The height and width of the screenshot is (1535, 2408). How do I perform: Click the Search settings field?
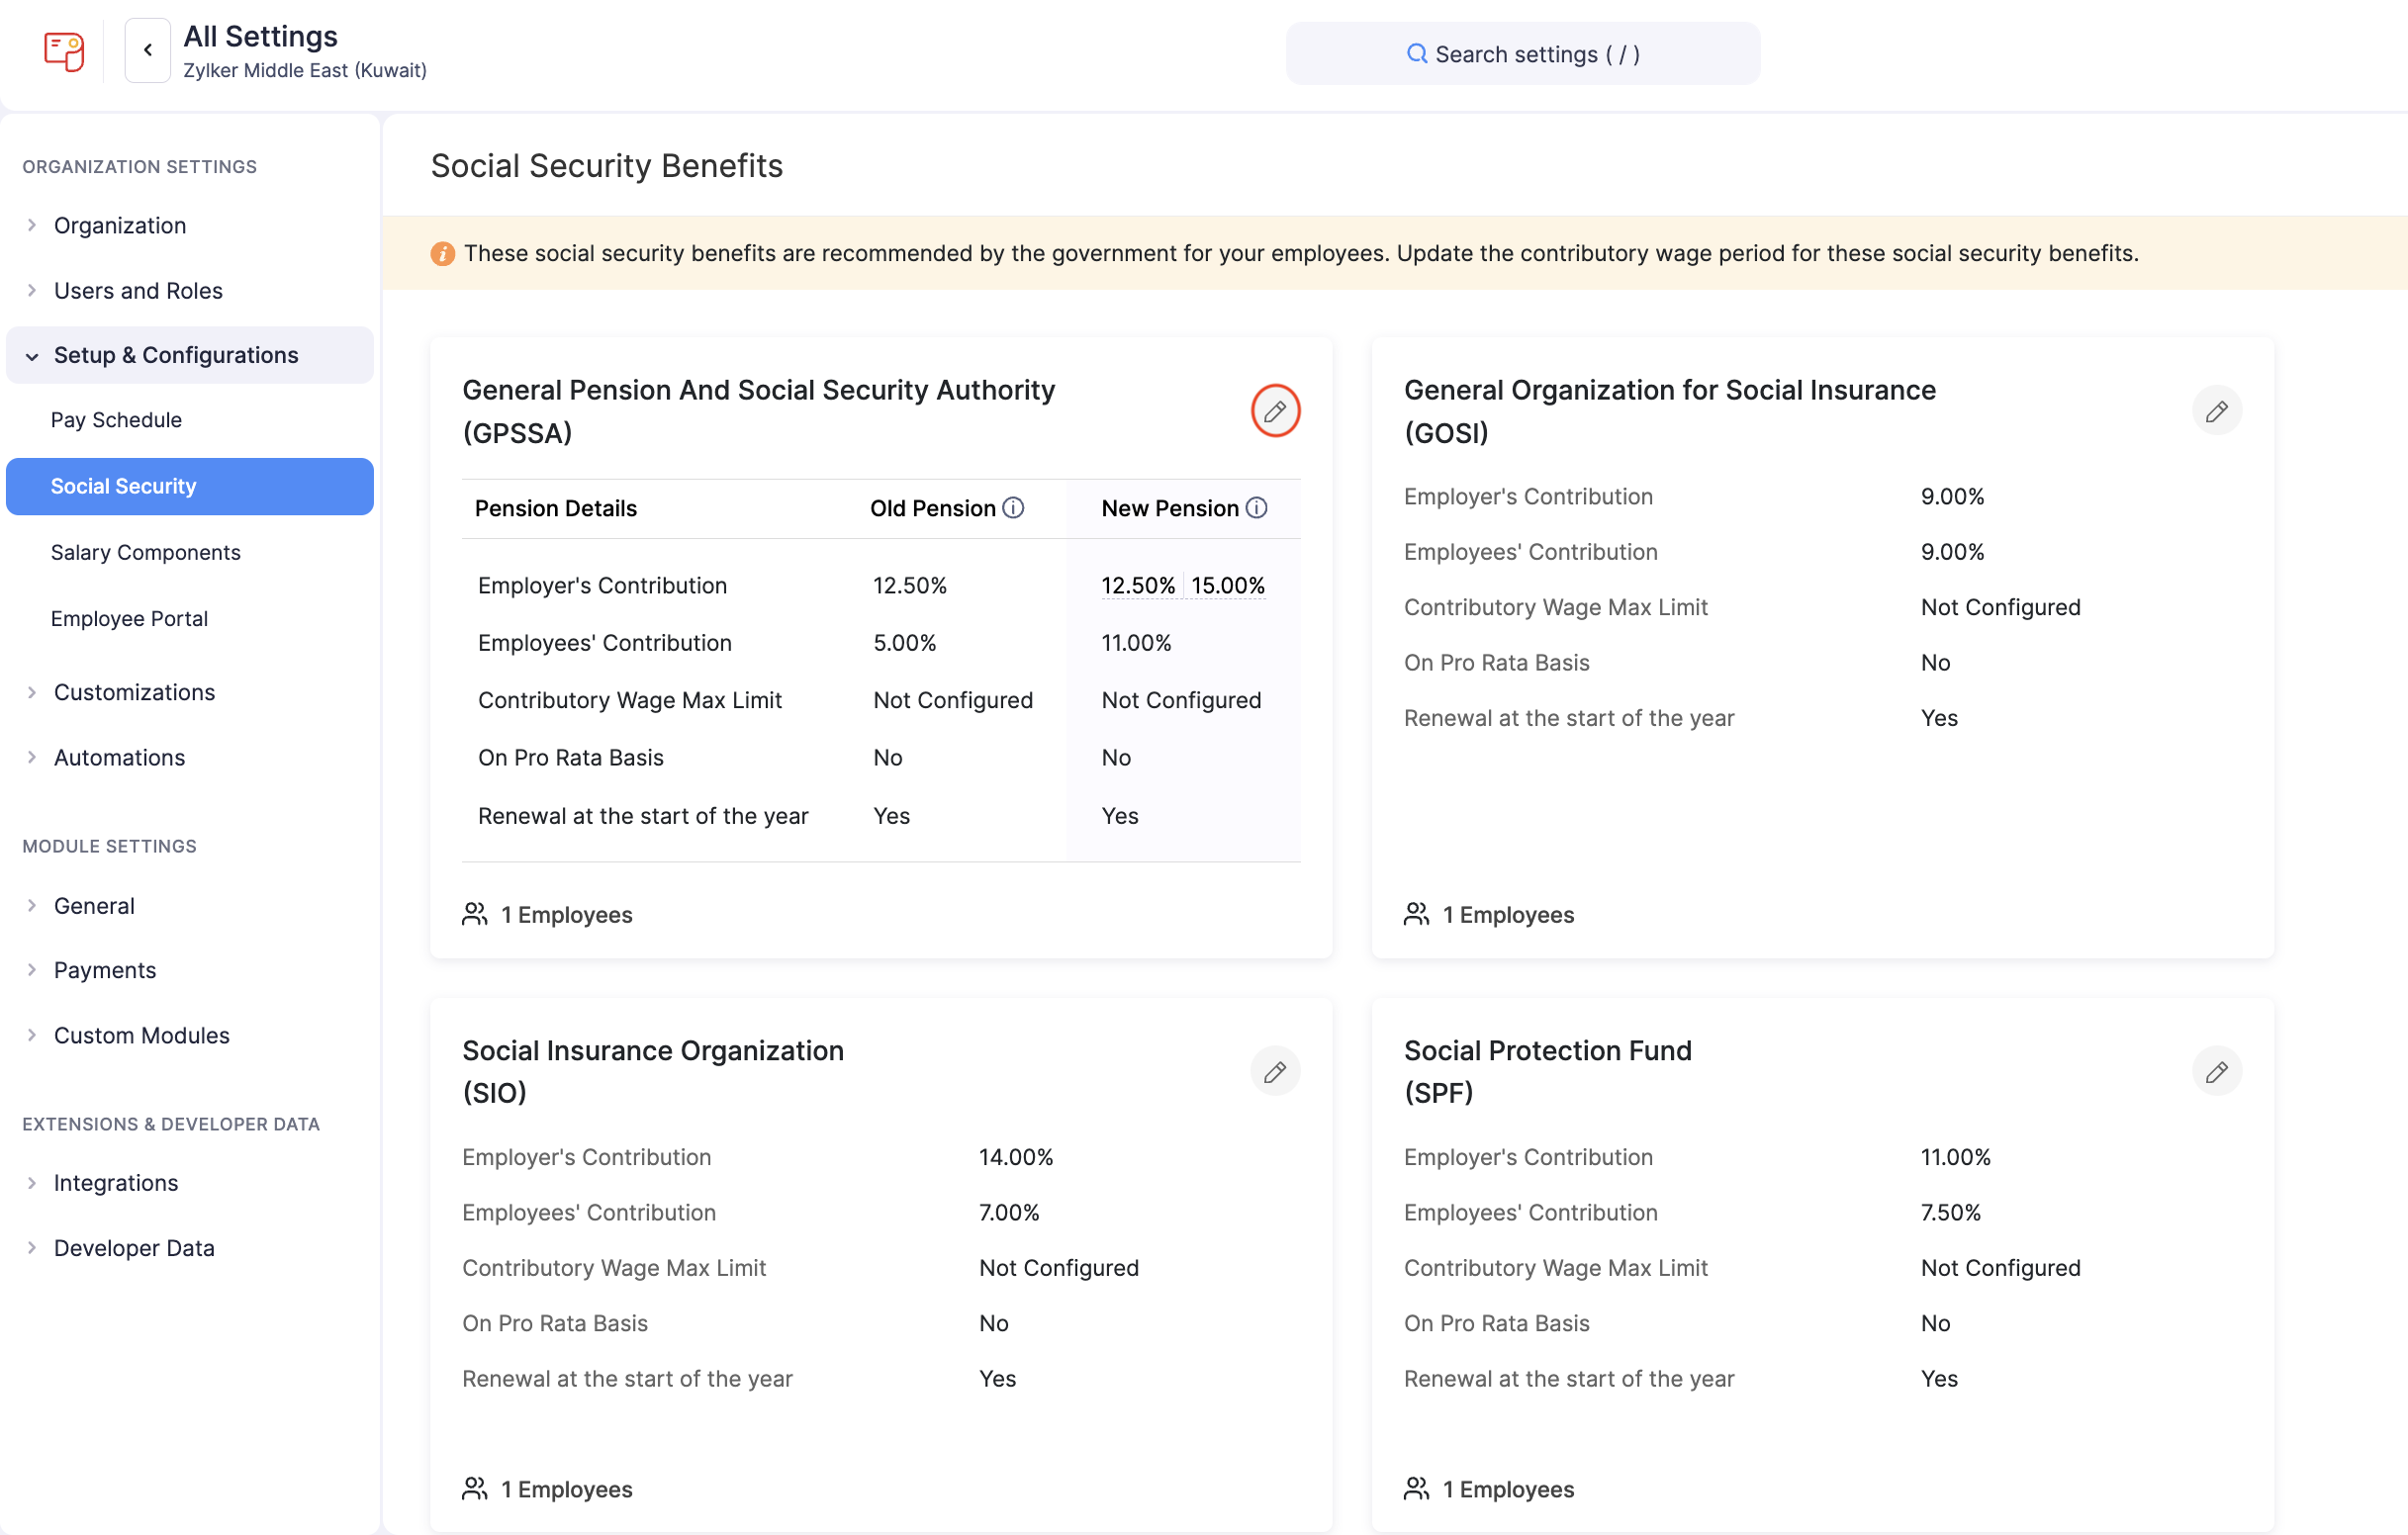pos(1522,54)
